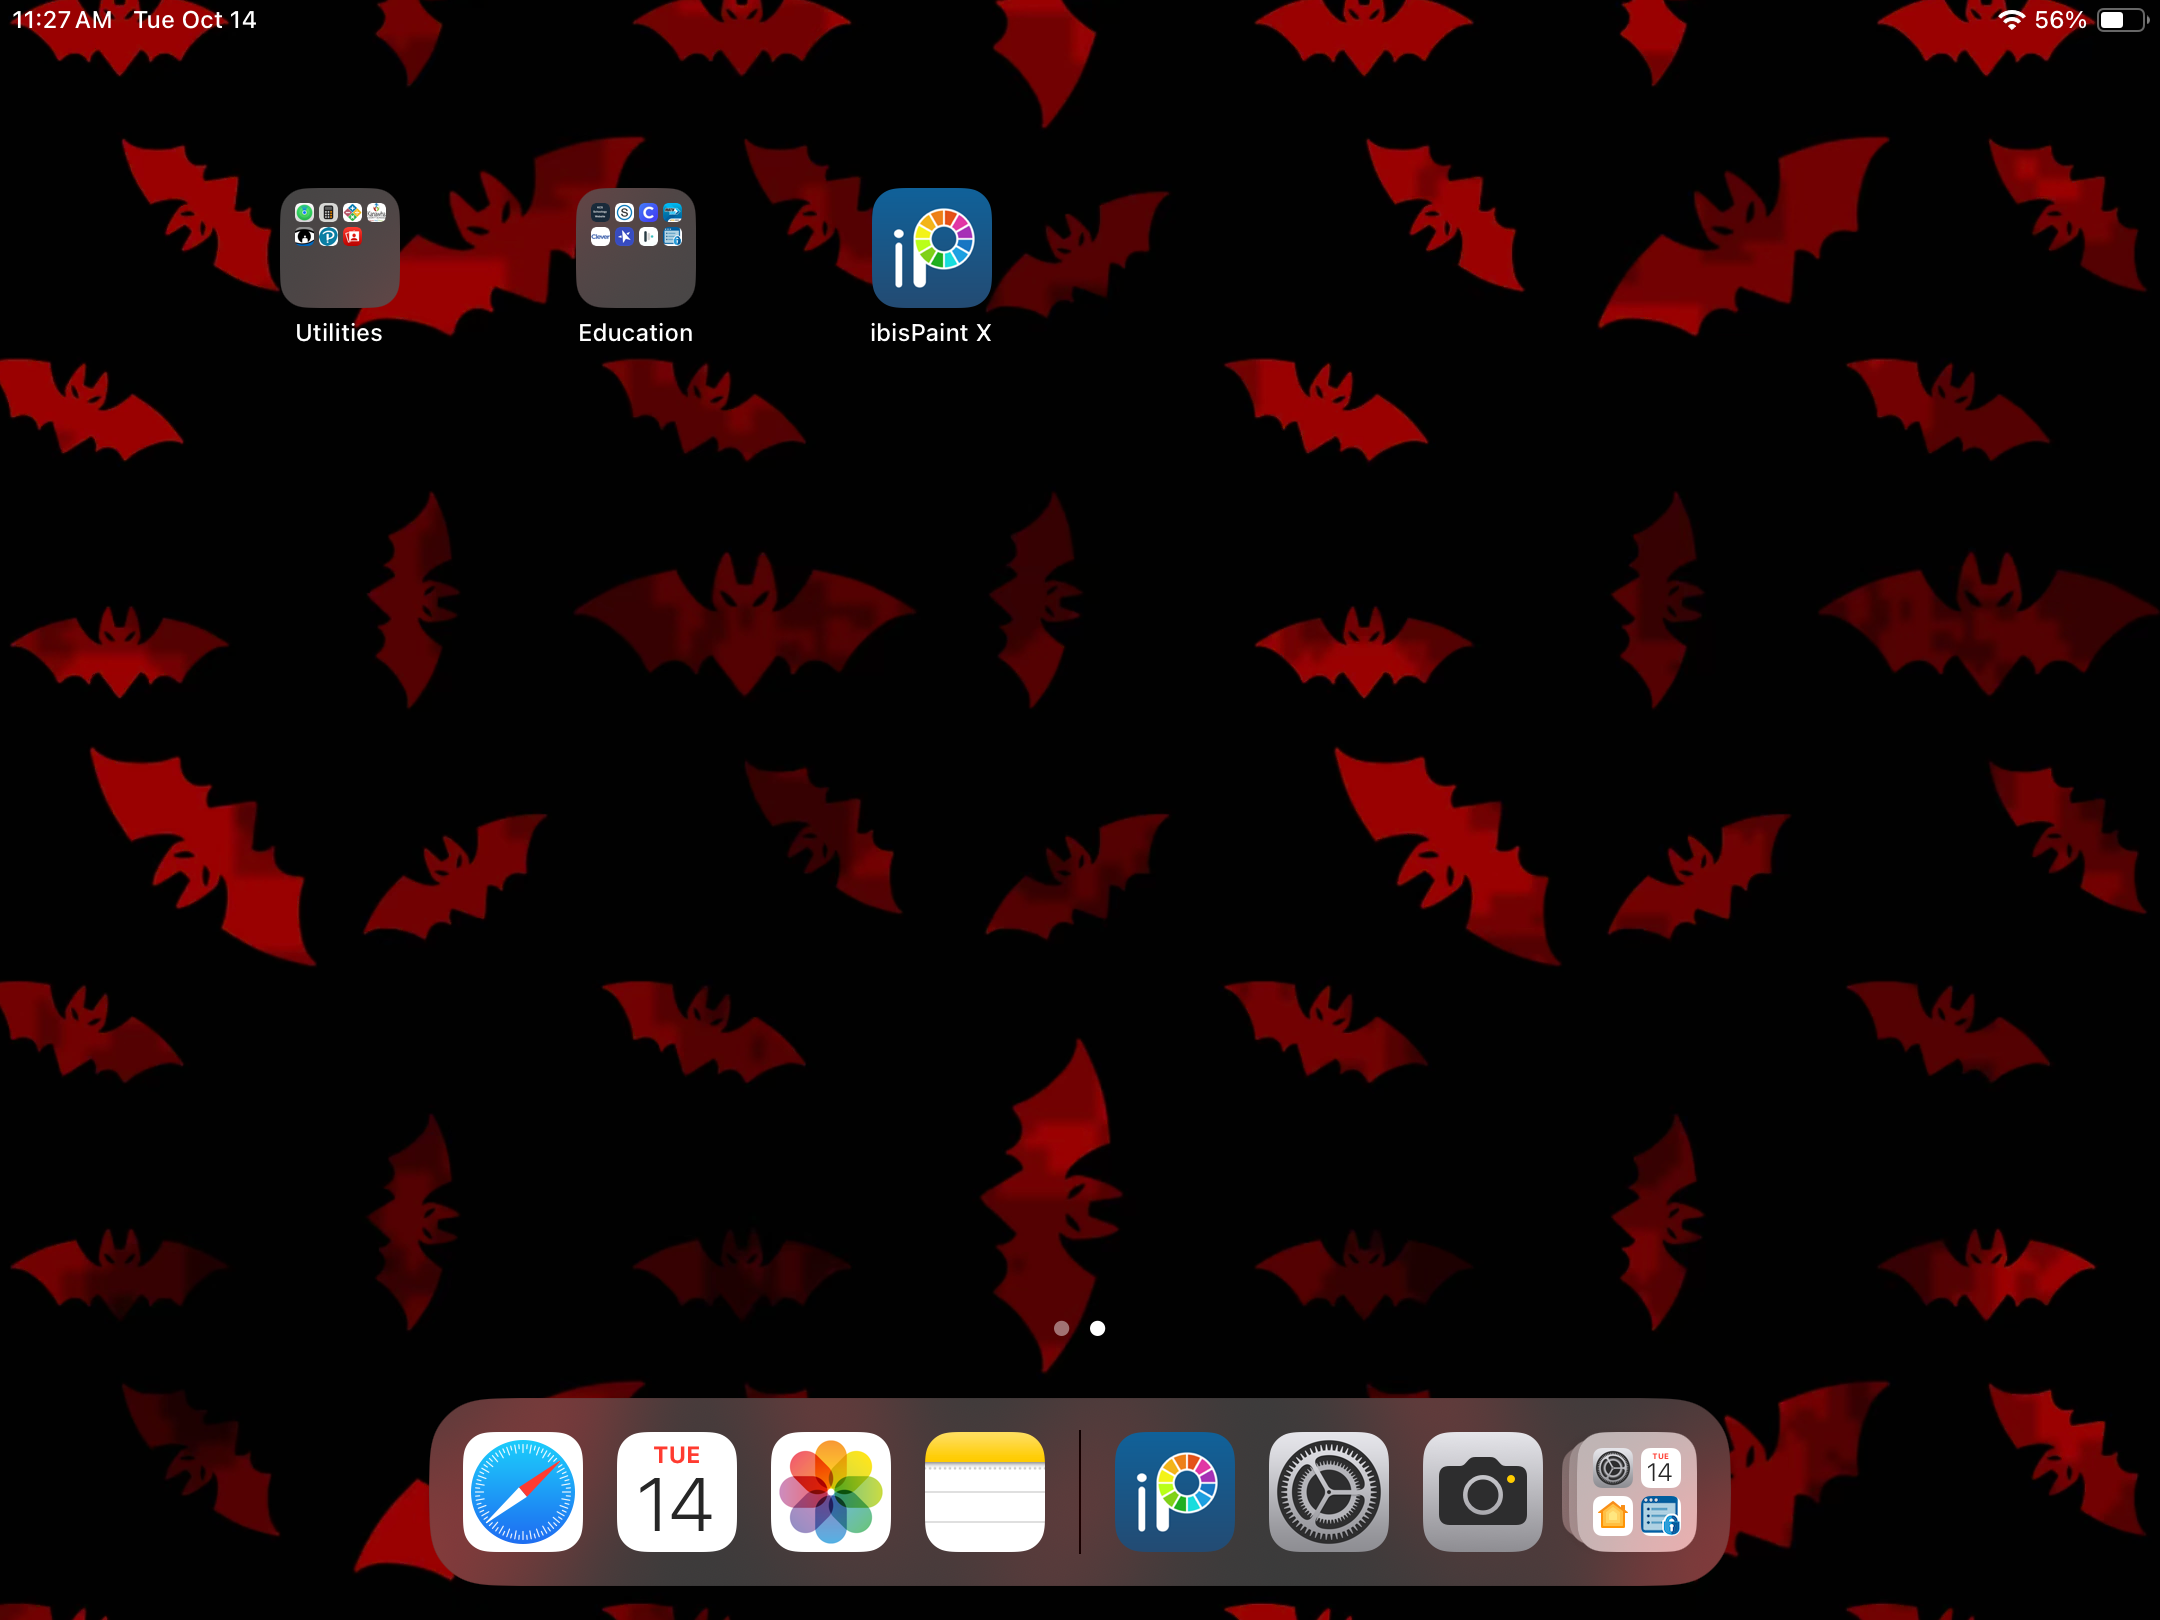This screenshot has height=1620, width=2160.
Task: Tap the 11:27 AM status bar clock
Action: pyautogui.click(x=62, y=20)
